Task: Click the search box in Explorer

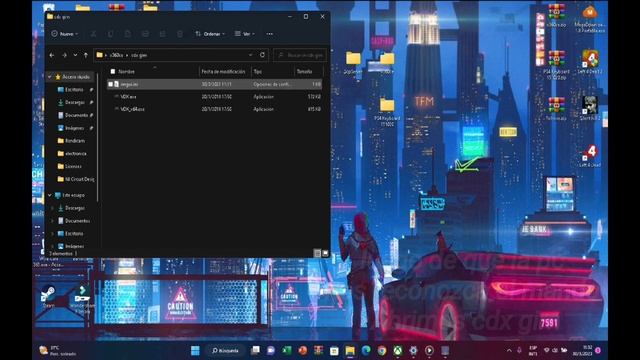Action: pos(300,55)
